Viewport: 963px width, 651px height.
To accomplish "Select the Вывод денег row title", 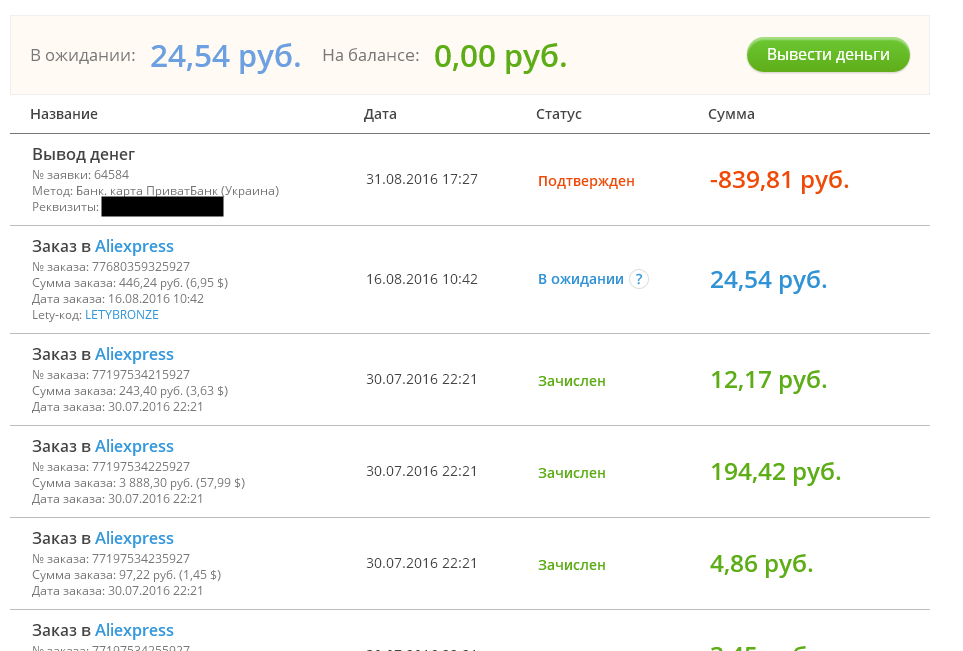I will [84, 154].
